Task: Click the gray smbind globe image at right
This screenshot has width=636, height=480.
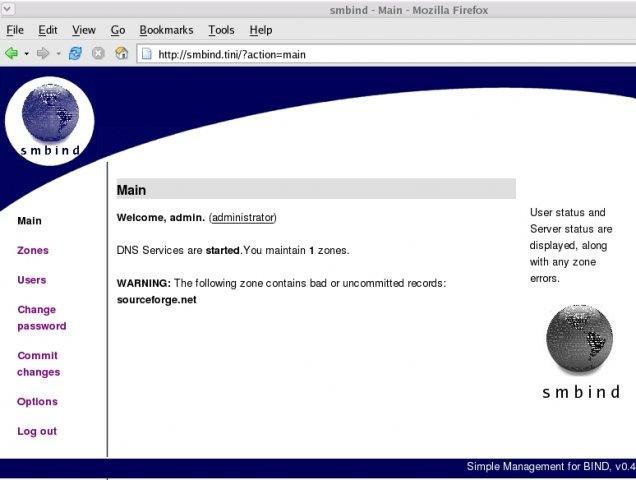Action: [580, 352]
